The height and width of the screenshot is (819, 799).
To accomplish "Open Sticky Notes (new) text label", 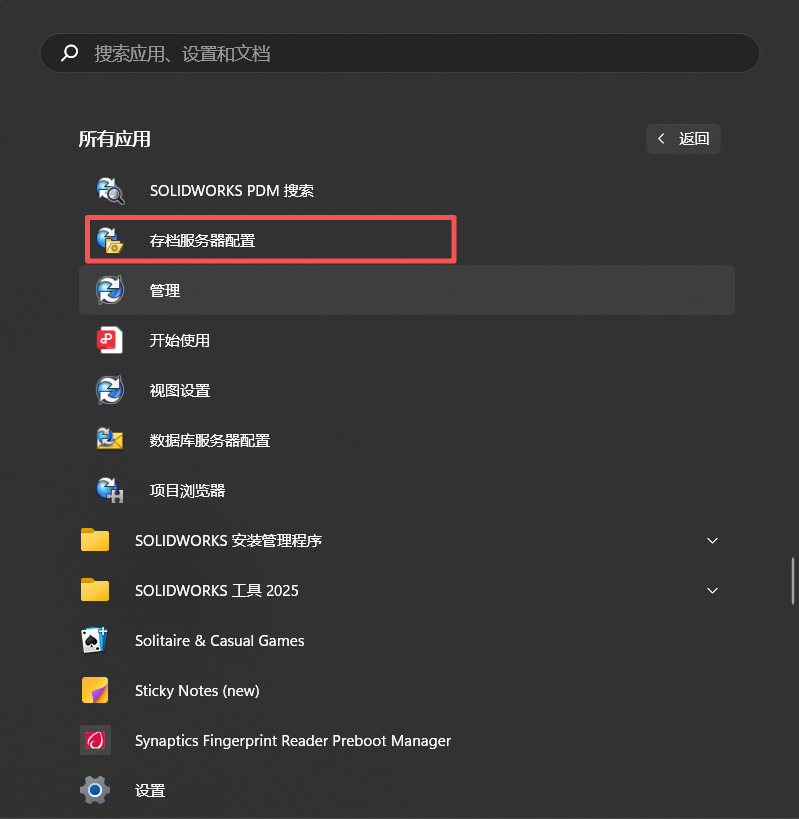I will [197, 691].
